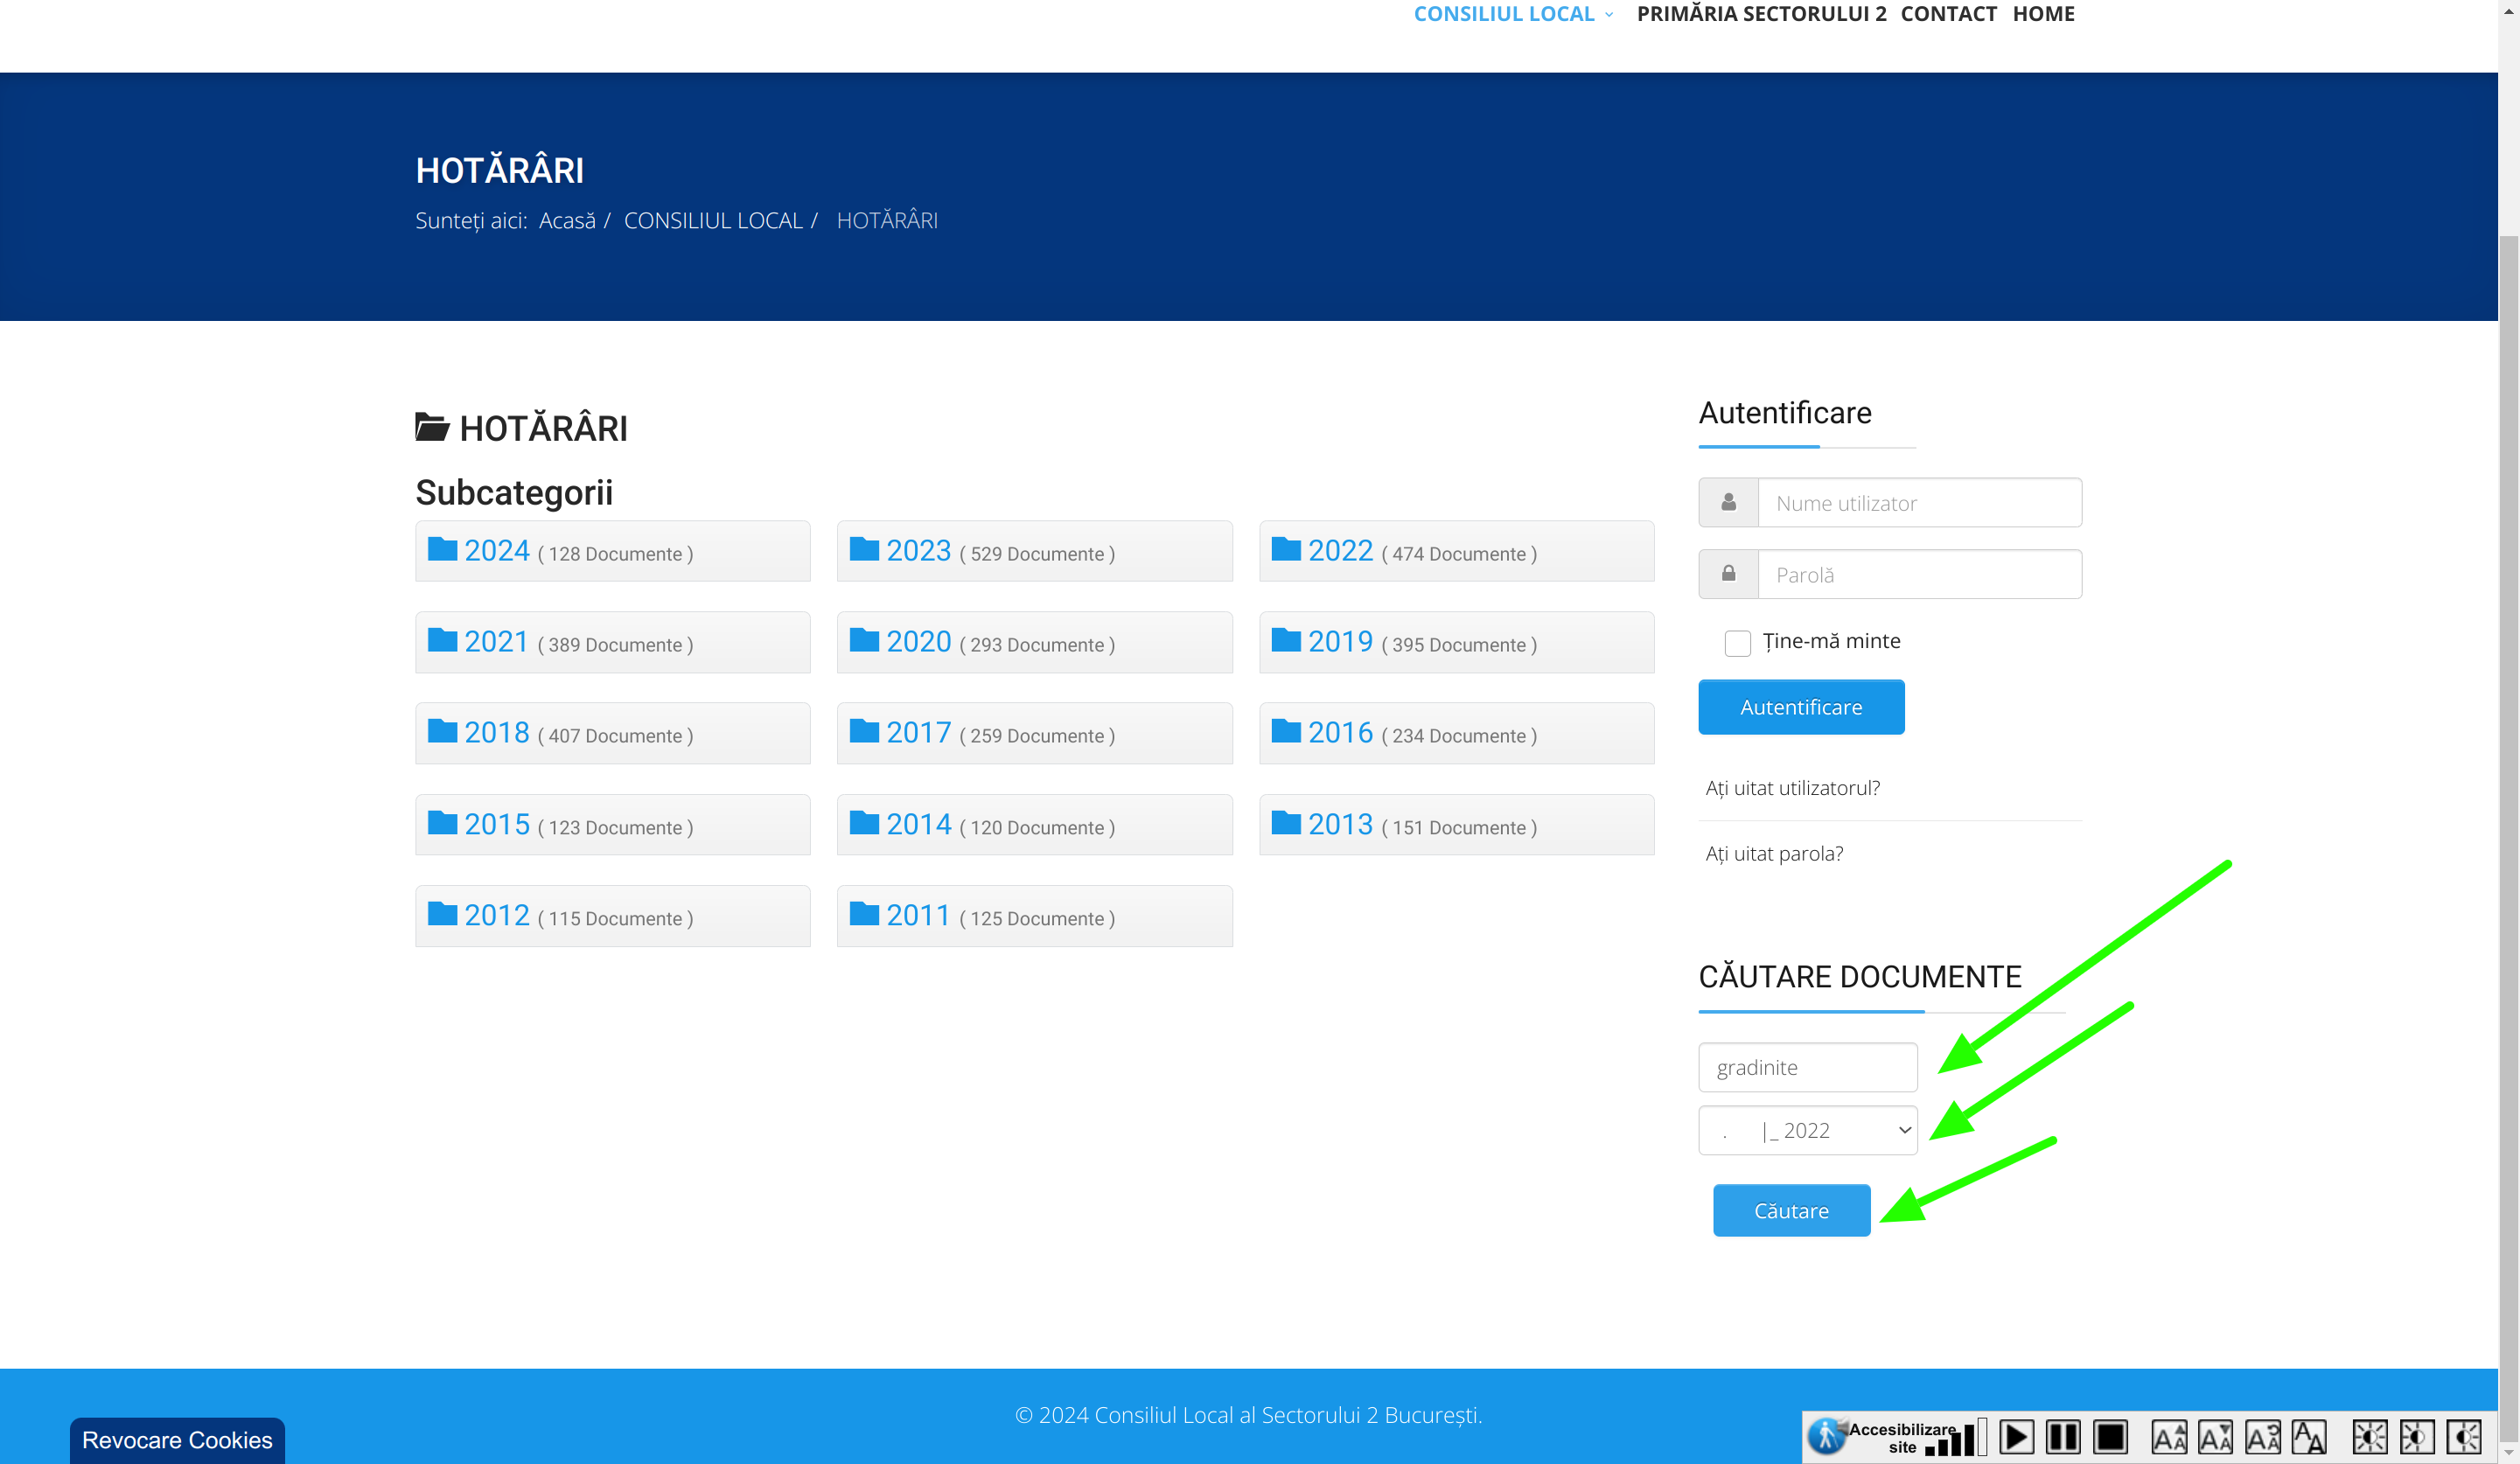
Task: Click the accessibility stop icon
Action: tap(2110, 1437)
